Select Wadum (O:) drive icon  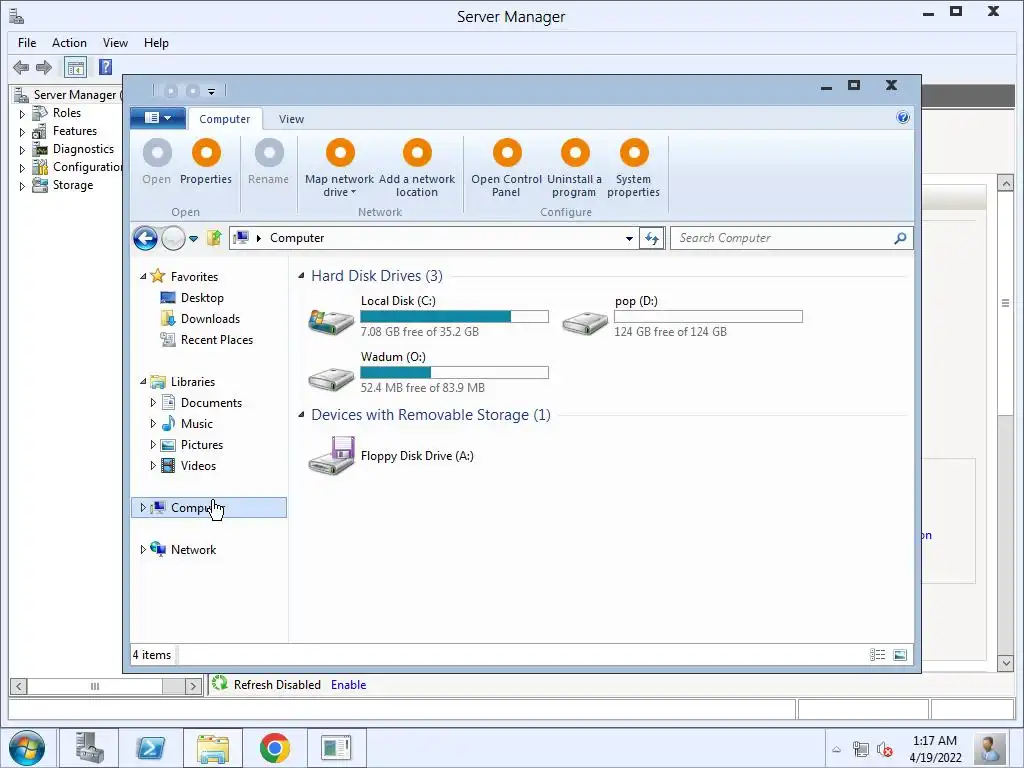click(332, 377)
